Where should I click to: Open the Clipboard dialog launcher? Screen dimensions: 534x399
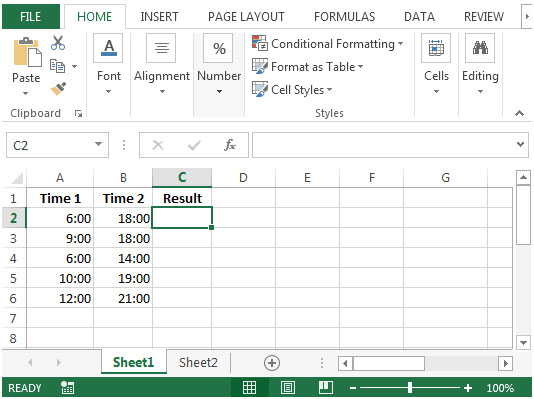click(78, 114)
